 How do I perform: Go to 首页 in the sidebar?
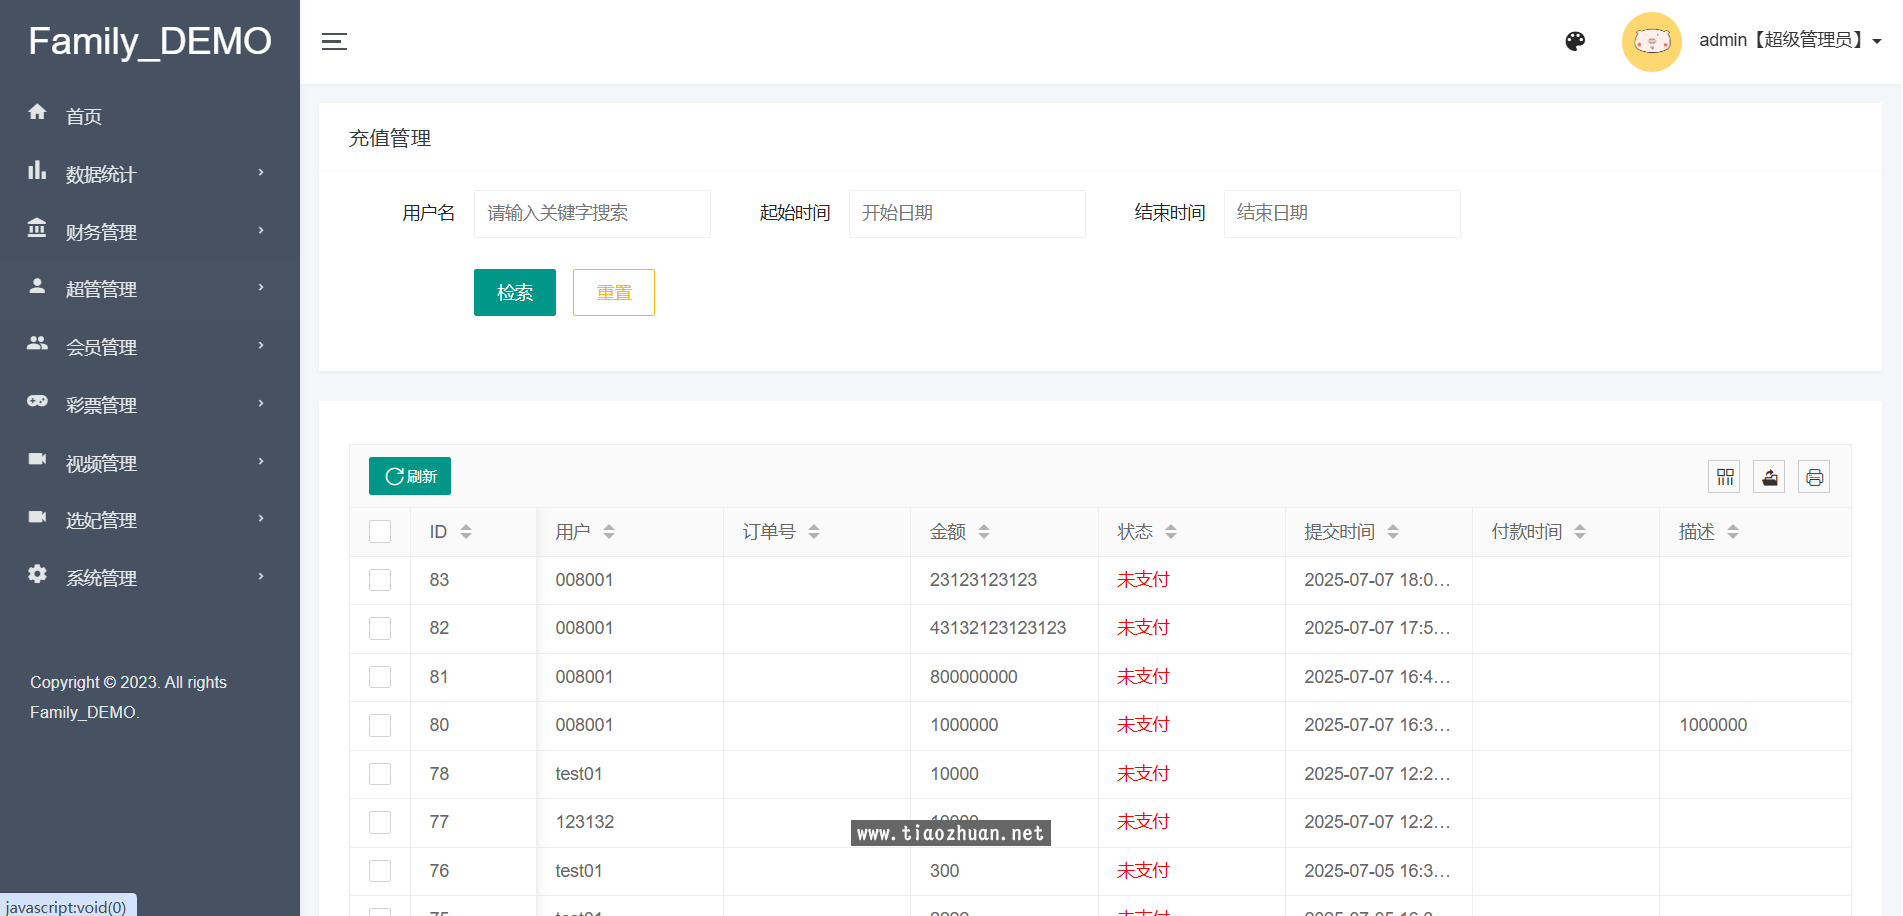[84, 117]
